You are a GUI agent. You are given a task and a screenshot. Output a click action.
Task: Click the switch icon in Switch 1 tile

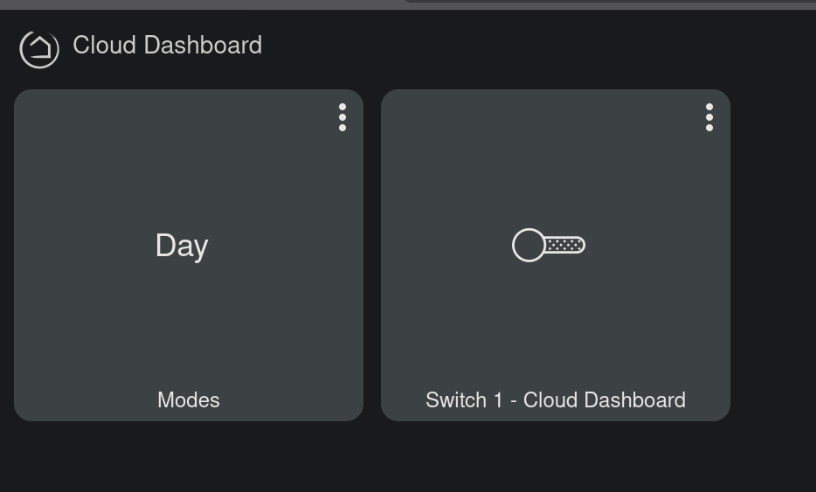click(x=548, y=245)
